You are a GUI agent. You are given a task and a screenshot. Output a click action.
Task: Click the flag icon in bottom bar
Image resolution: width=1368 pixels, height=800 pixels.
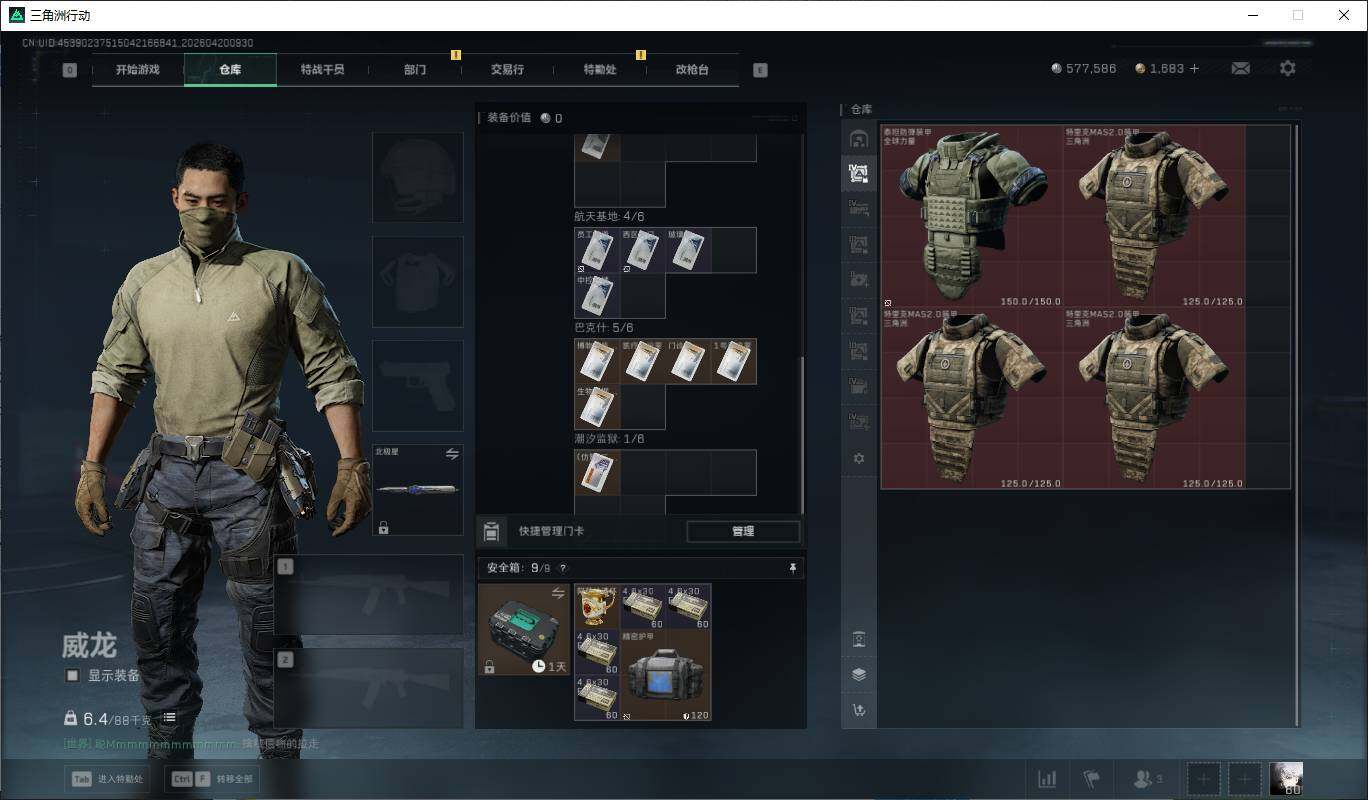pos(1091,778)
